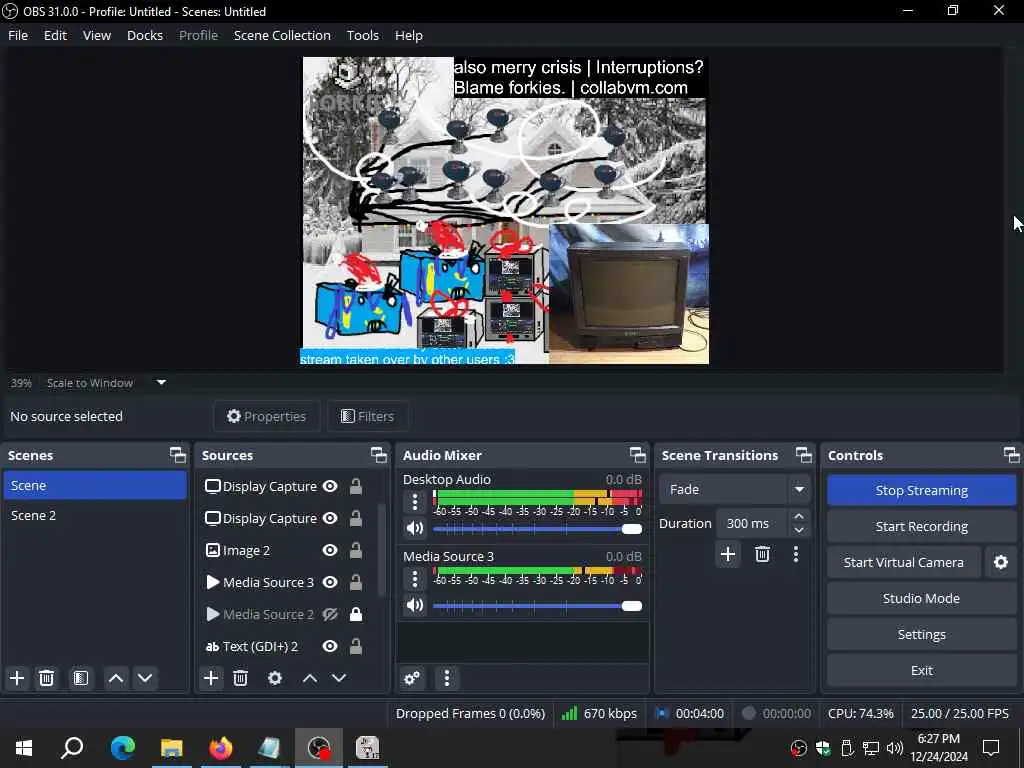
Task: Open the Scene Collection menu
Action: [282, 35]
